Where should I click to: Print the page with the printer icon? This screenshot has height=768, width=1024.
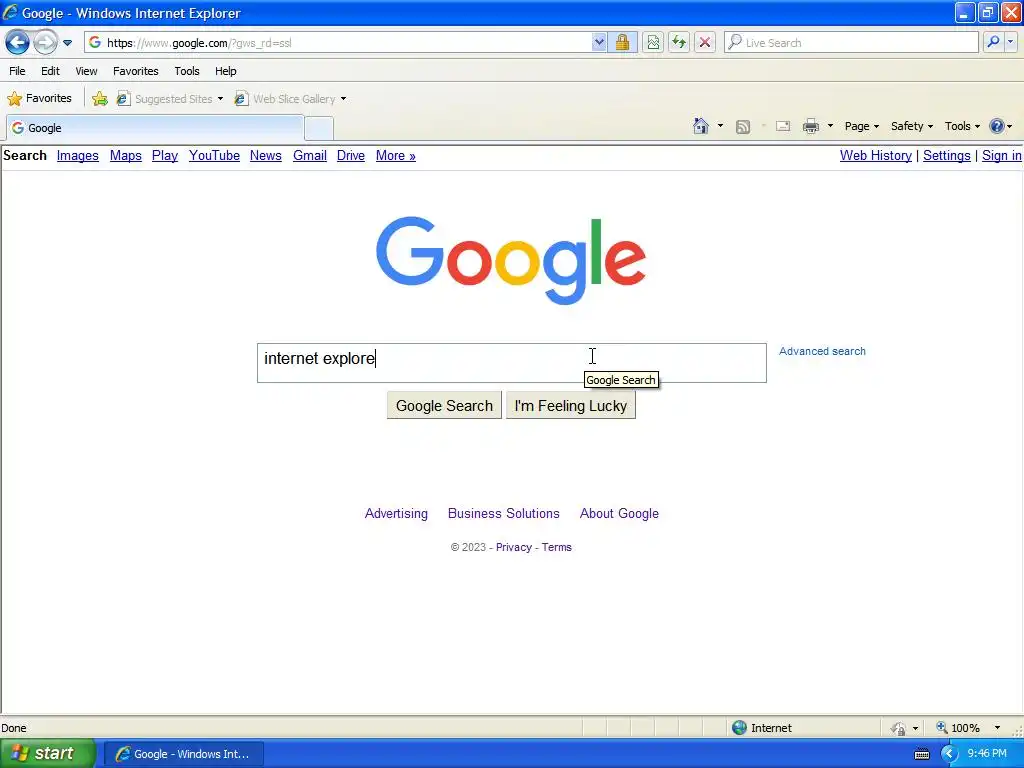point(810,126)
